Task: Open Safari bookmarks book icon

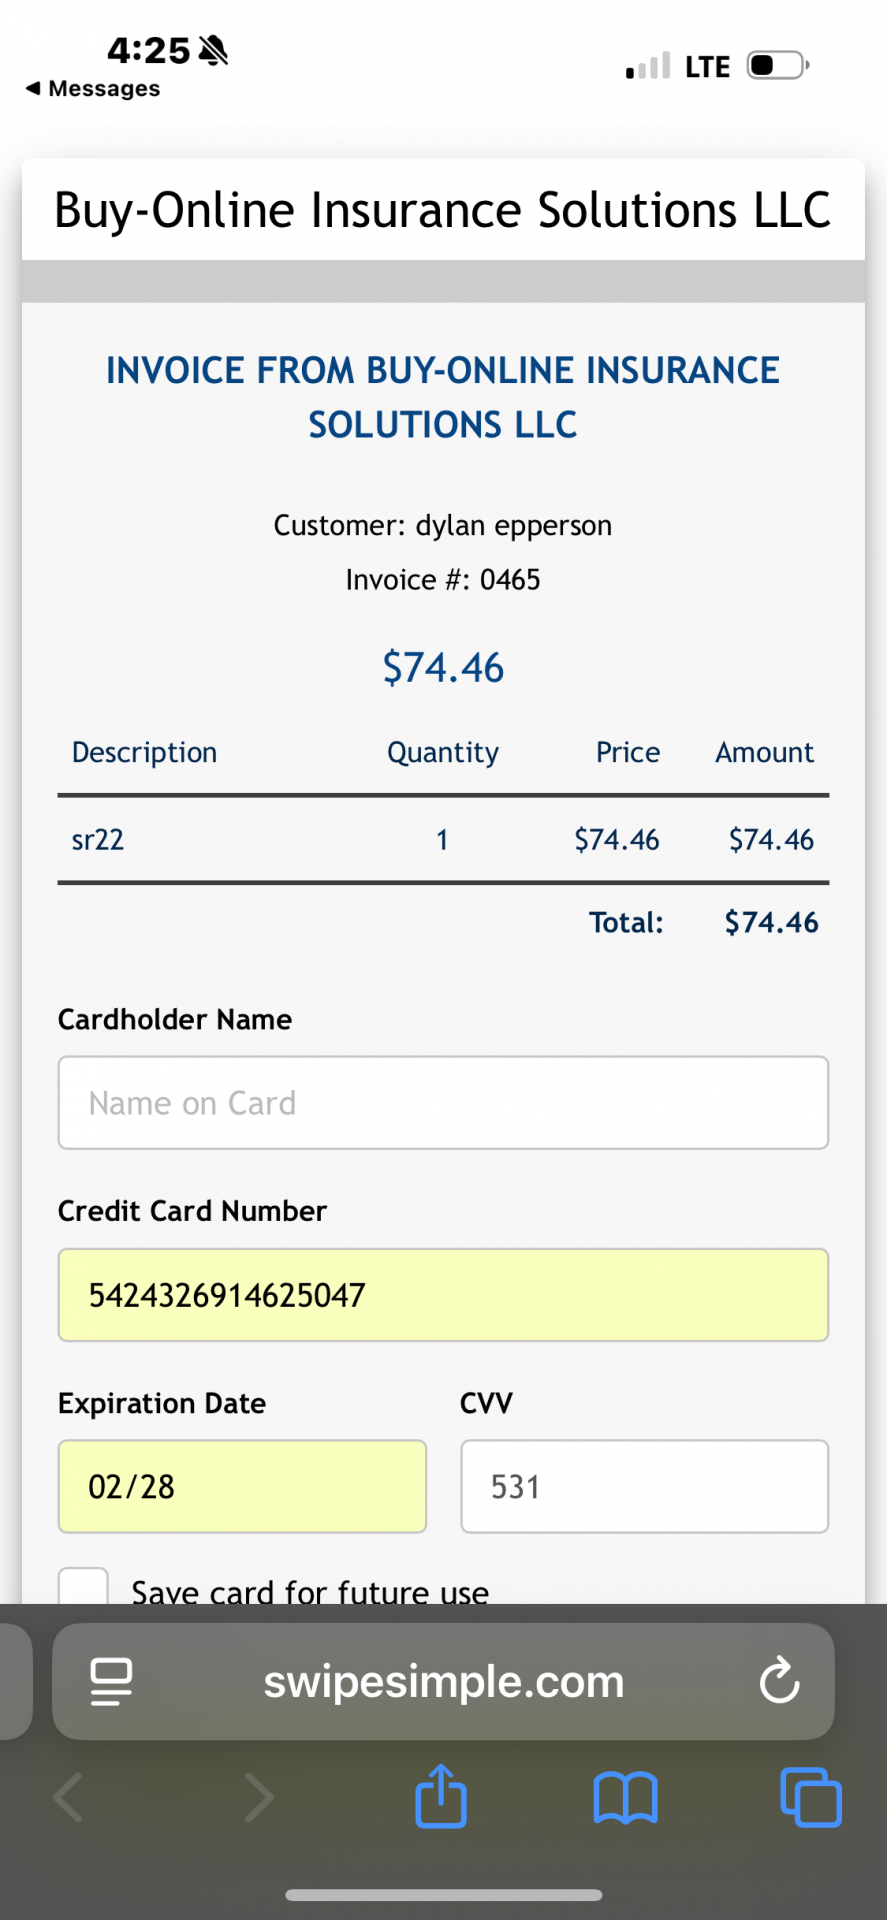Action: 625,1797
